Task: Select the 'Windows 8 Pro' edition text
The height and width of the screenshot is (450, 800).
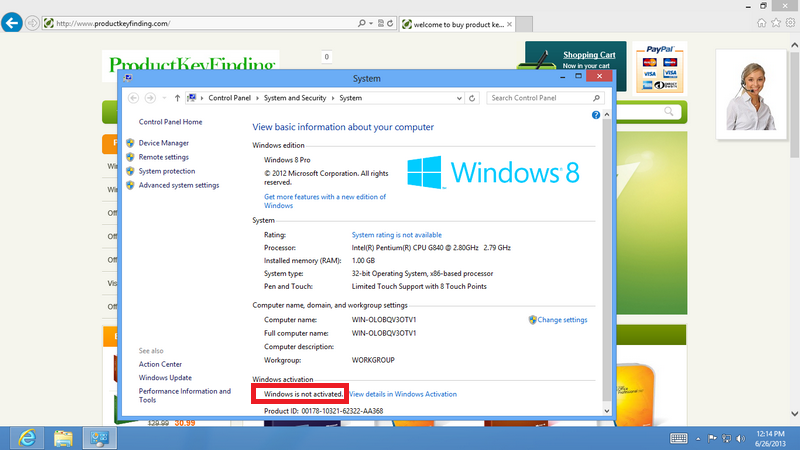Action: 287,160
